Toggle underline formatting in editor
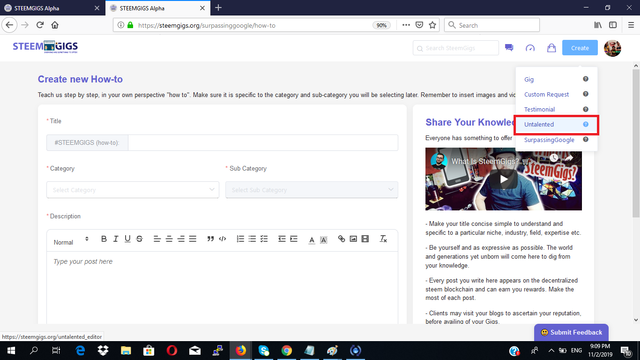 (127, 239)
